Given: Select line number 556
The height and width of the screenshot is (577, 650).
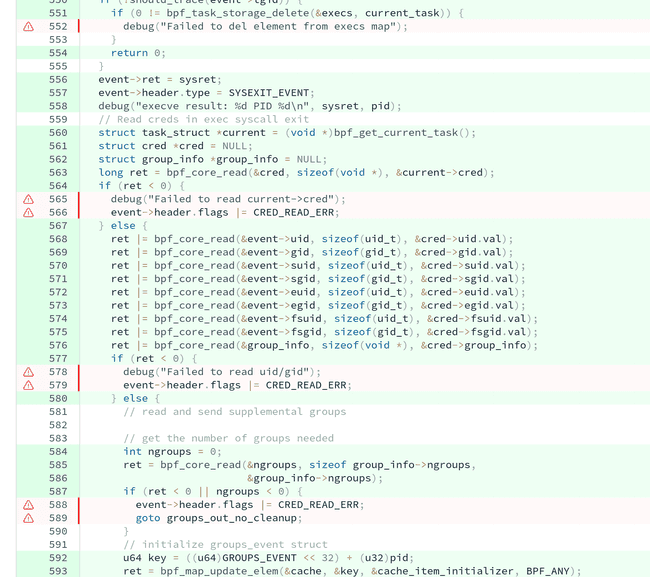Looking at the screenshot, I should [x=58, y=80].
